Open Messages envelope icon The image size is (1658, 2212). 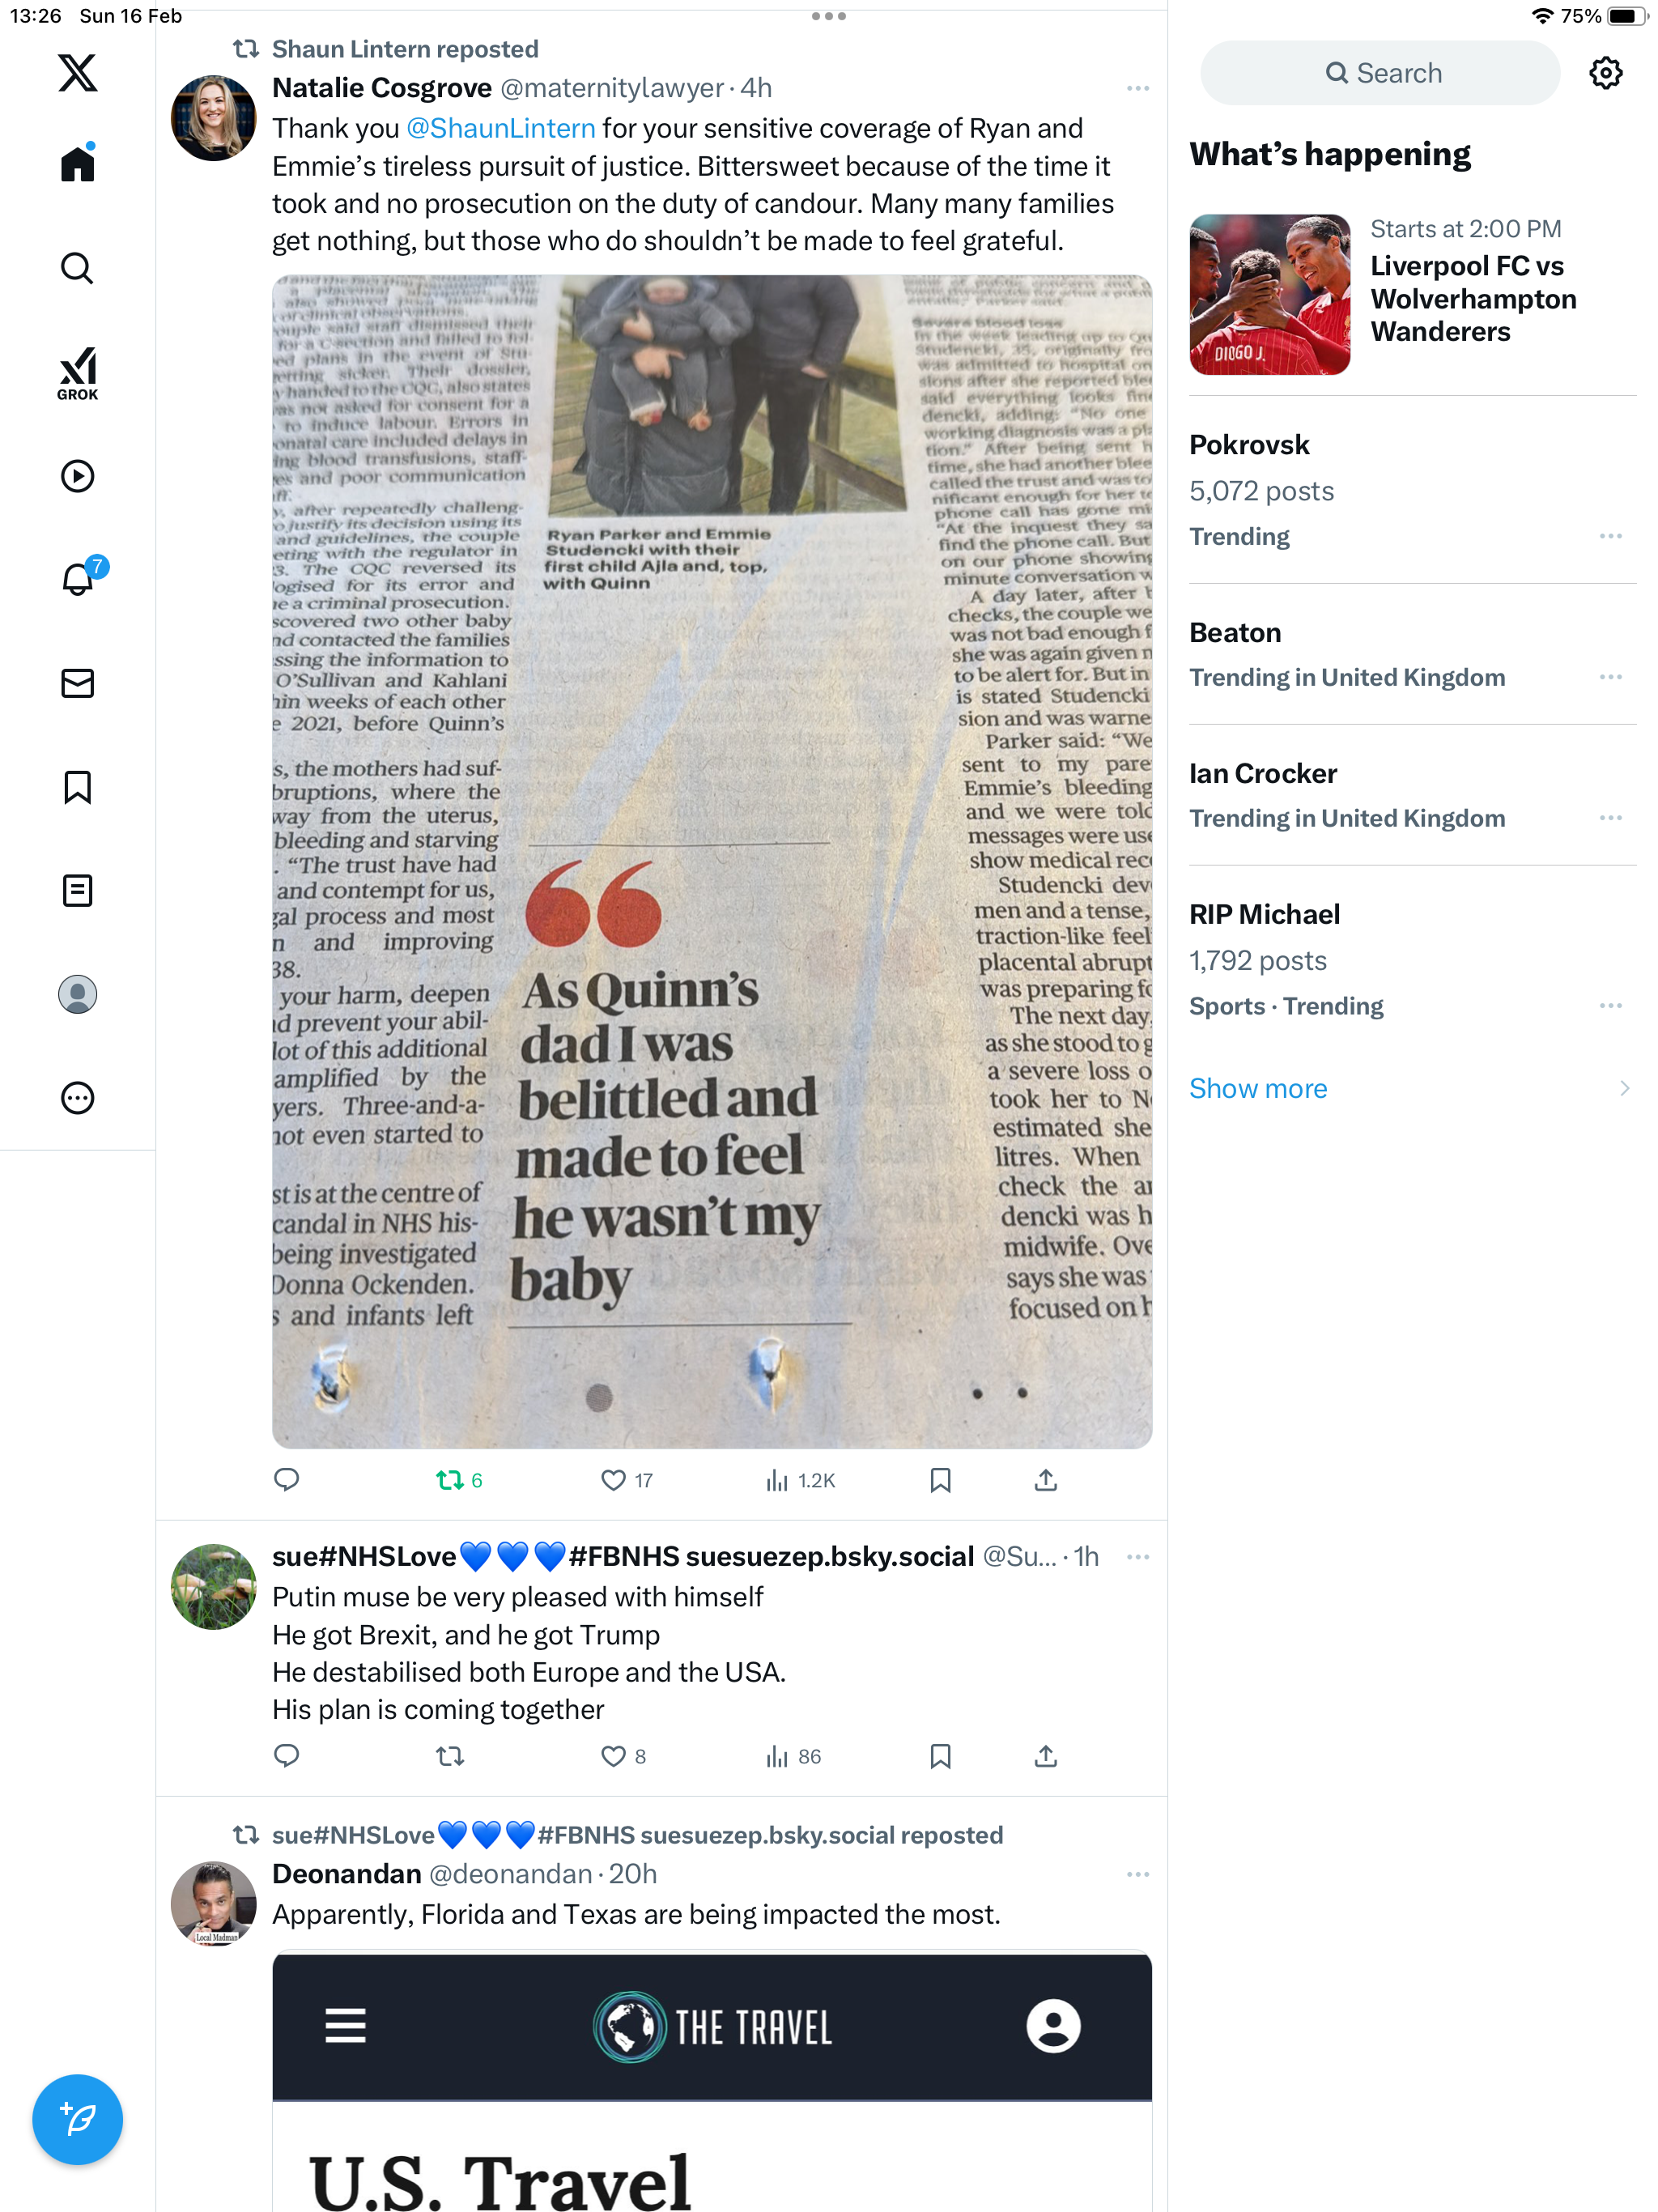click(77, 683)
